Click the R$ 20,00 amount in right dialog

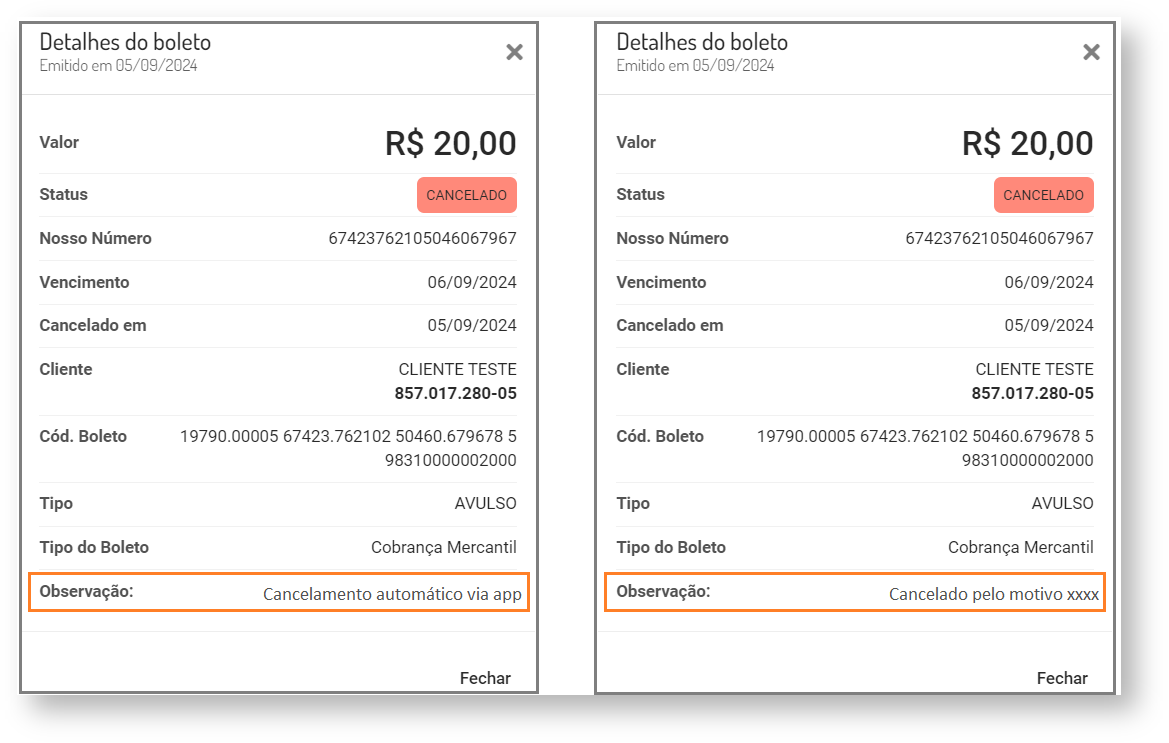click(x=1028, y=144)
